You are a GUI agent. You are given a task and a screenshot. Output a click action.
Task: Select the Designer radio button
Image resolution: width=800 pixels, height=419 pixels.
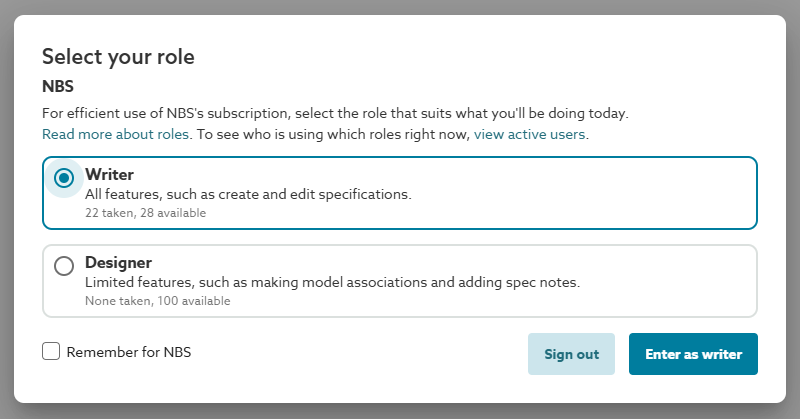tap(64, 266)
